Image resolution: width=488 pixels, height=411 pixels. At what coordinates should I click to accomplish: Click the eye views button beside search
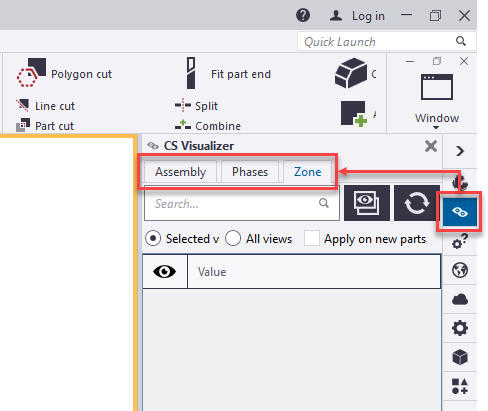(x=367, y=203)
